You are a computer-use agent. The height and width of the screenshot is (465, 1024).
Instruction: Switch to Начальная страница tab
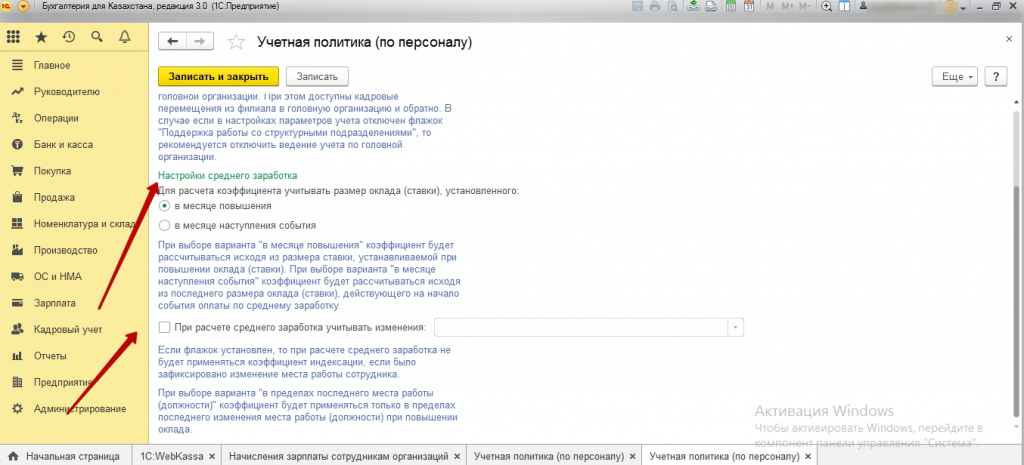point(65,456)
